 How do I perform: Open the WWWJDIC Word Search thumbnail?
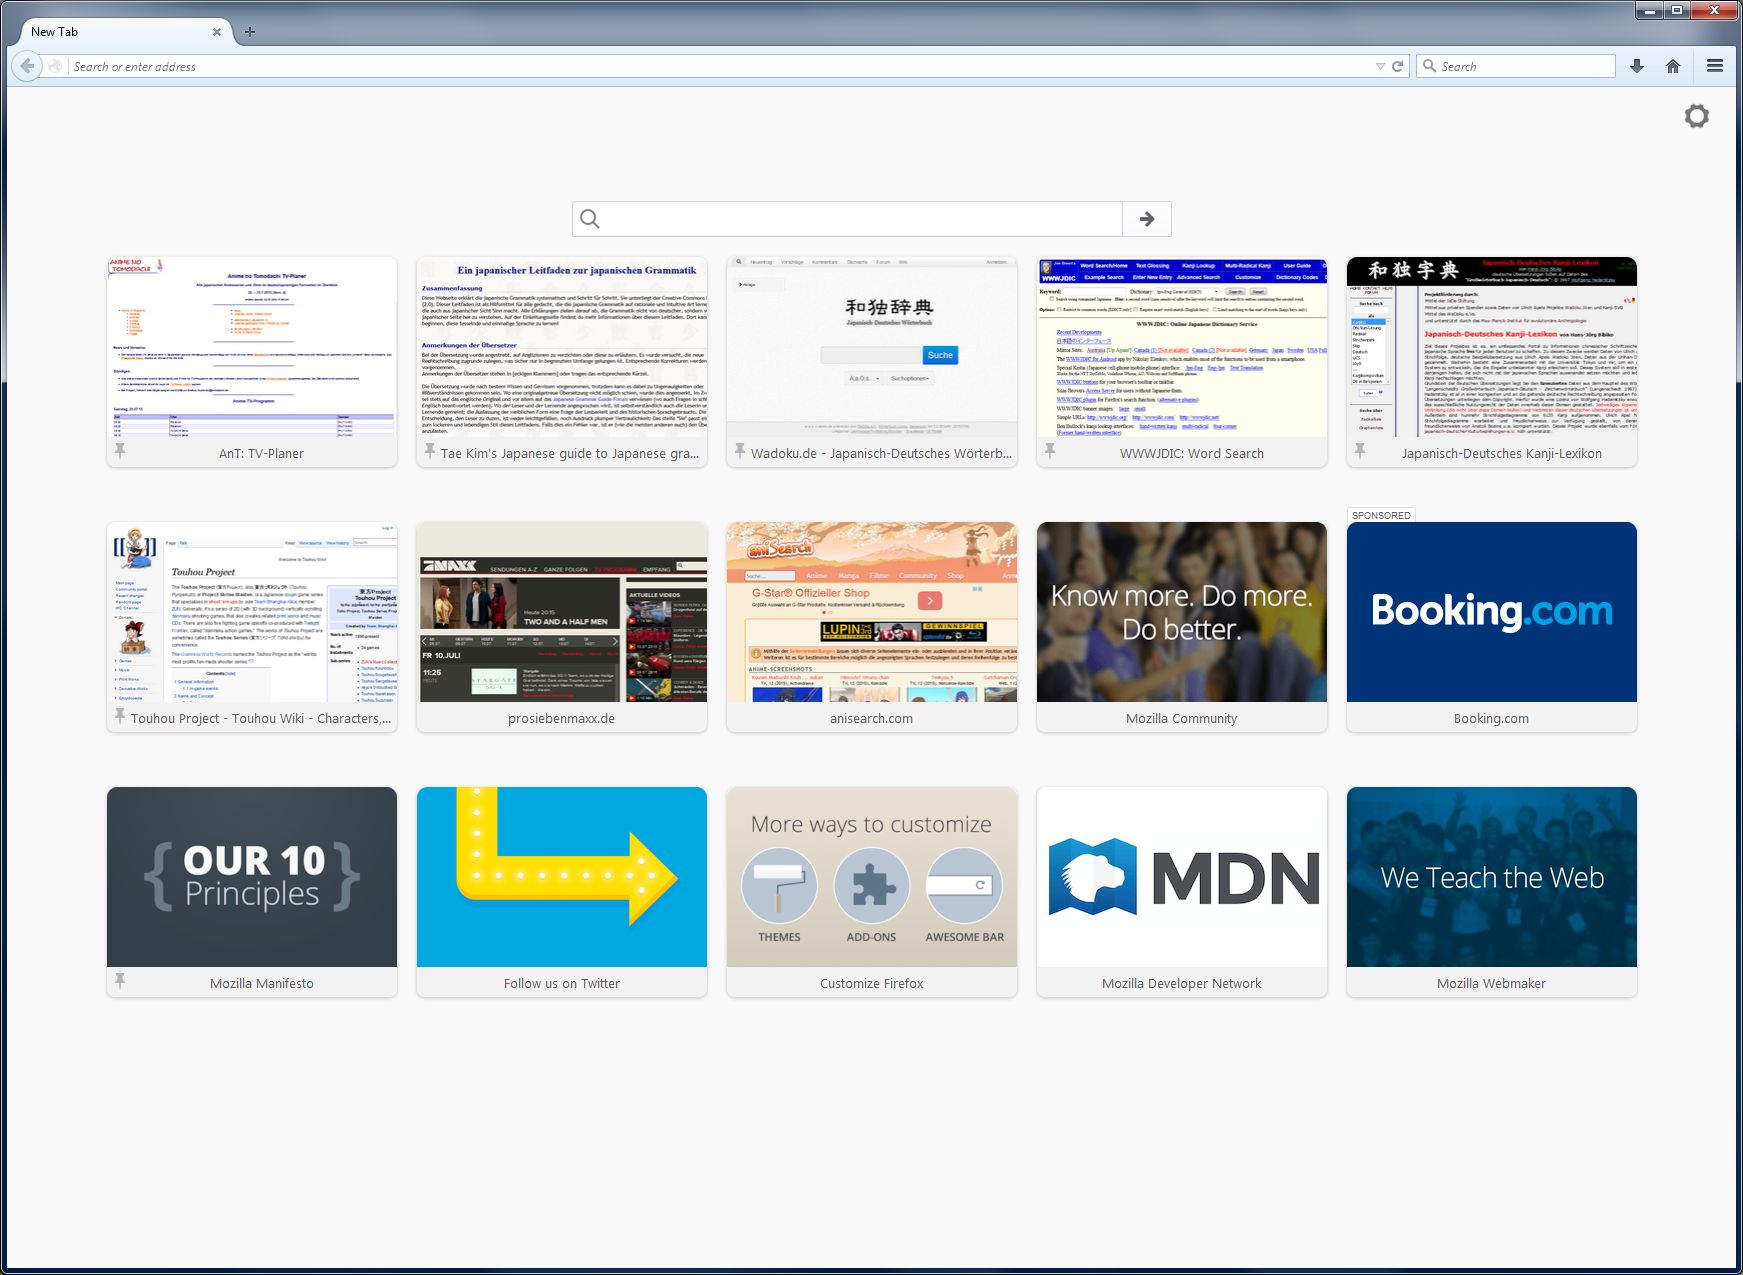tap(1182, 347)
